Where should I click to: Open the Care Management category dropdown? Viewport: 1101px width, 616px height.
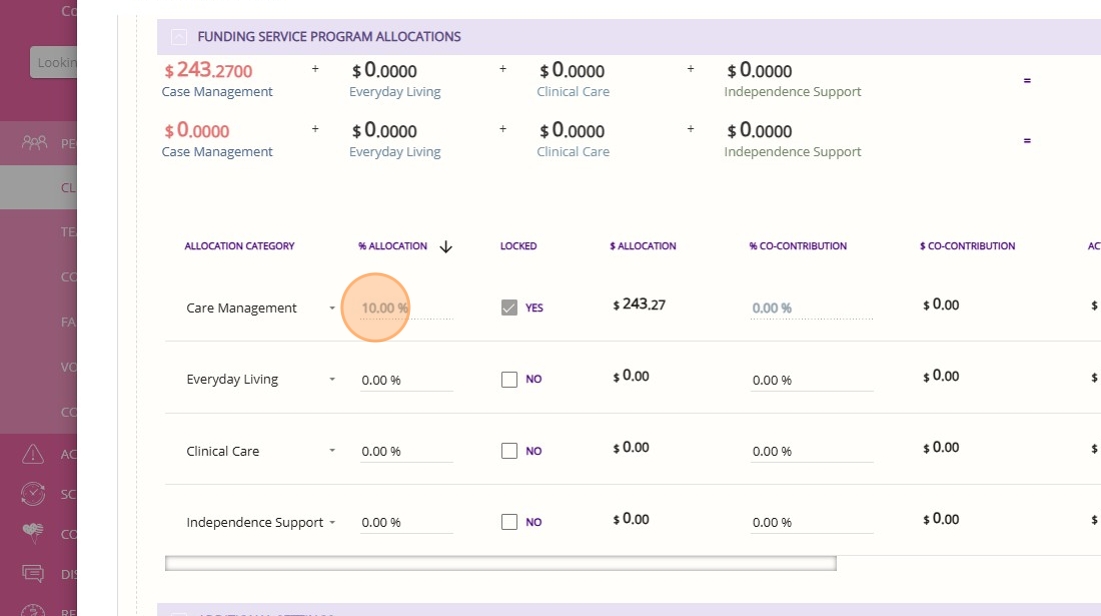point(332,308)
